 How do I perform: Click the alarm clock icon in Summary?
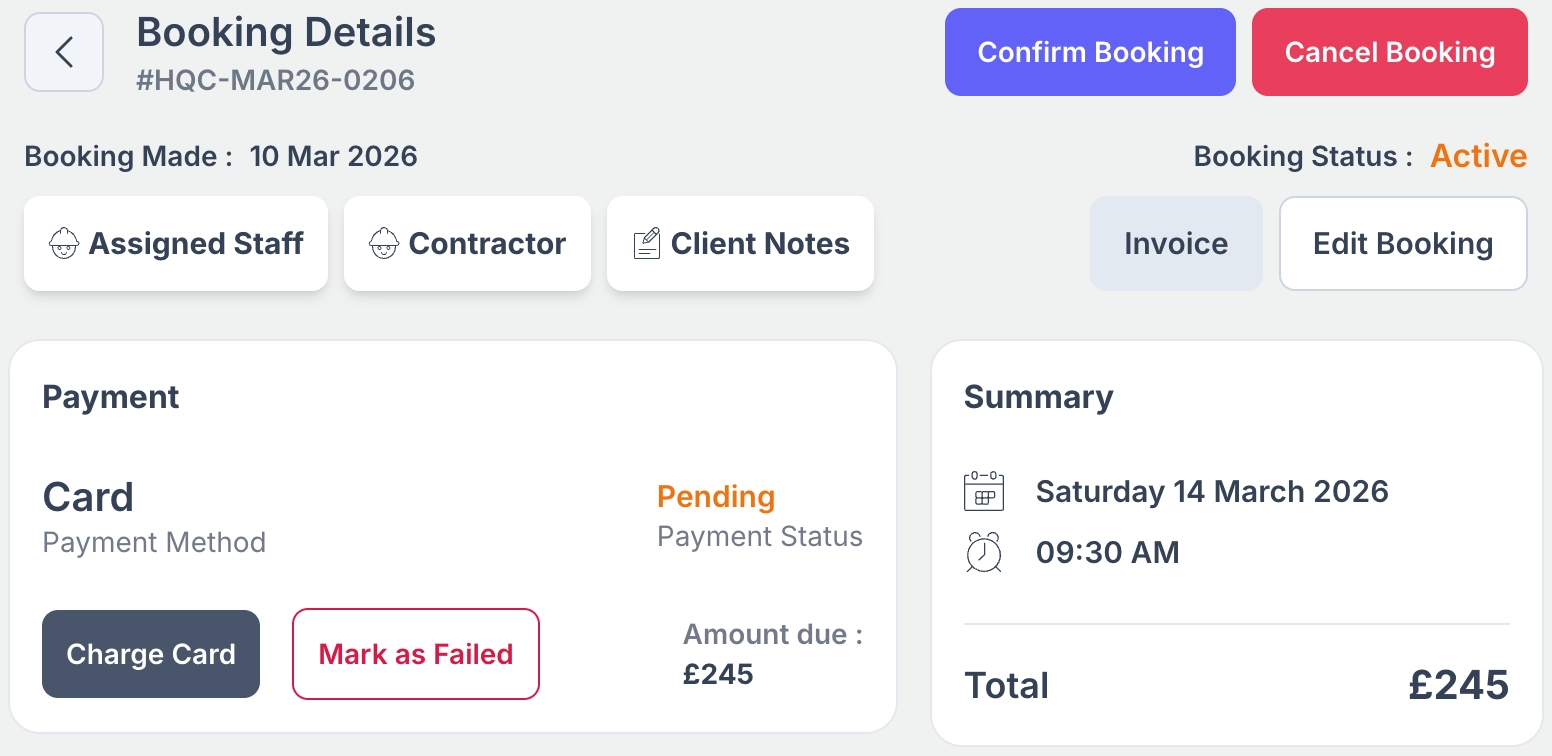click(984, 552)
